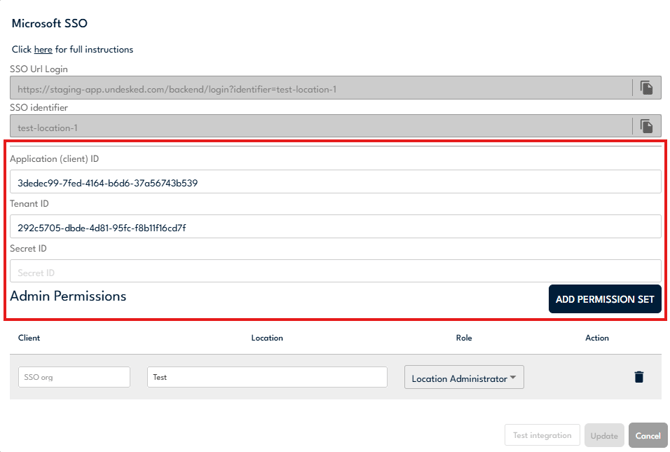Click the Location field containing Test
Image resolution: width=670 pixels, height=452 pixels.
click(x=267, y=377)
